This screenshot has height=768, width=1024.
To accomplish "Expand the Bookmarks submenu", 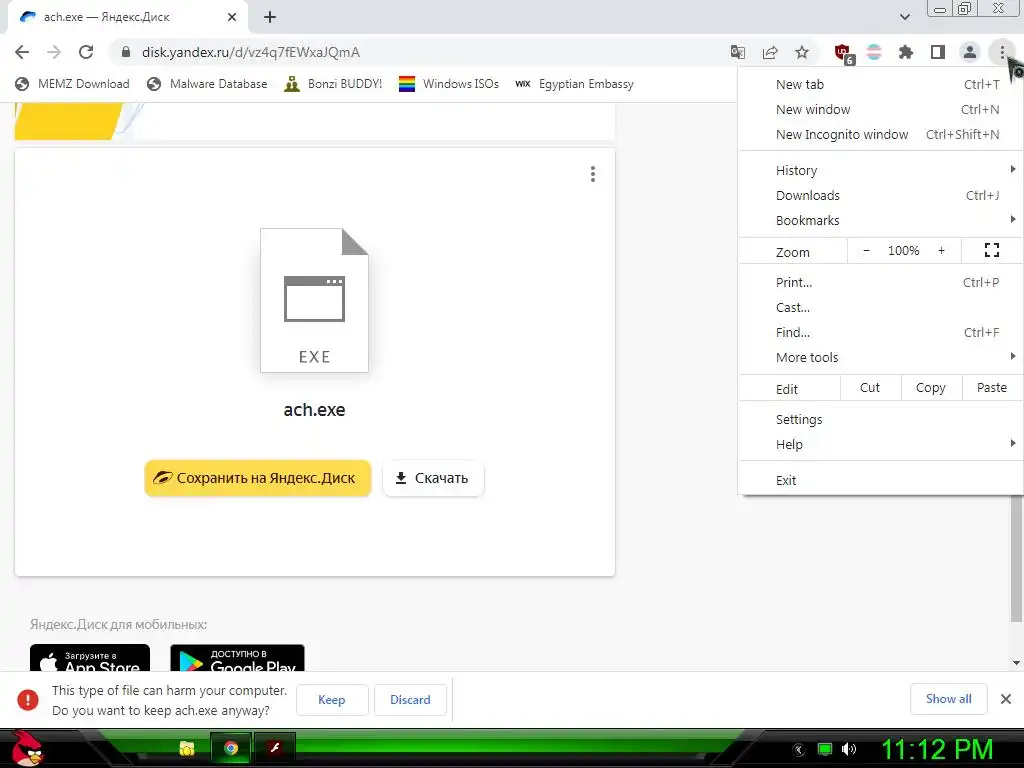I will (880, 220).
